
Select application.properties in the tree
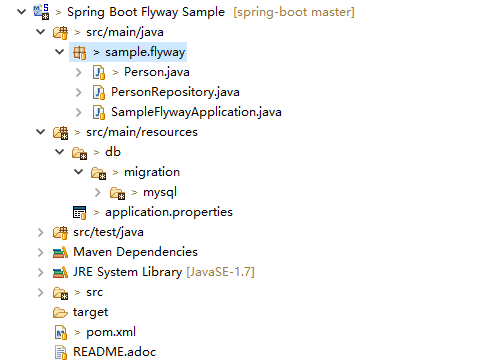click(169, 212)
